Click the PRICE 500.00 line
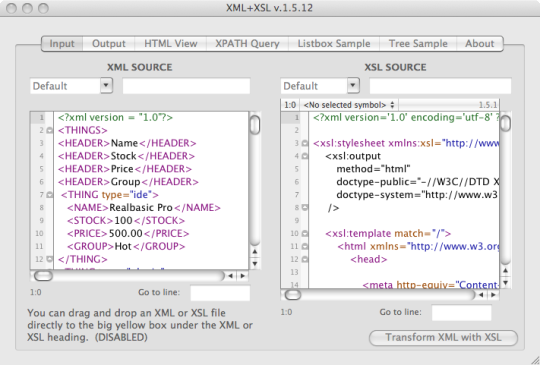This screenshot has width=540, height=365. 128,233
